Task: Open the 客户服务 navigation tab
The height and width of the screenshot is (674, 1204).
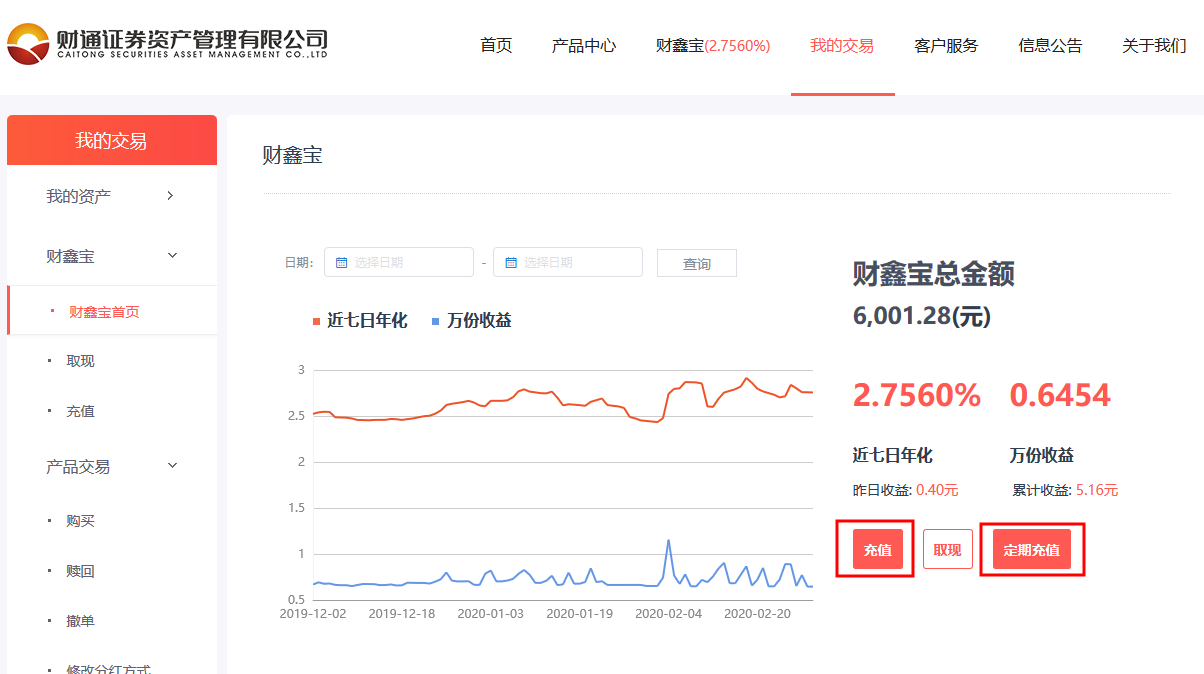Action: [946, 46]
